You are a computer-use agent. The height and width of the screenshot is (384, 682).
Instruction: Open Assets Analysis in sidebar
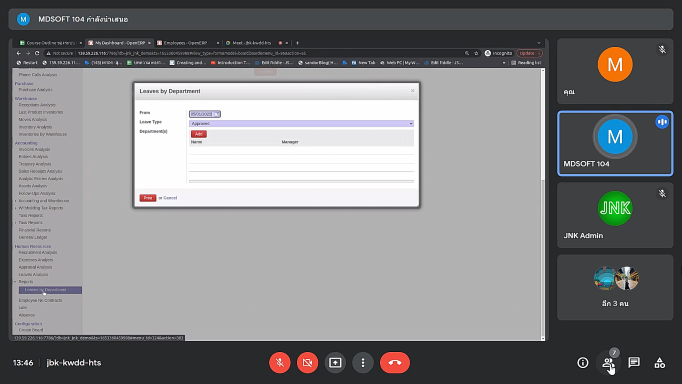[x=33, y=186]
